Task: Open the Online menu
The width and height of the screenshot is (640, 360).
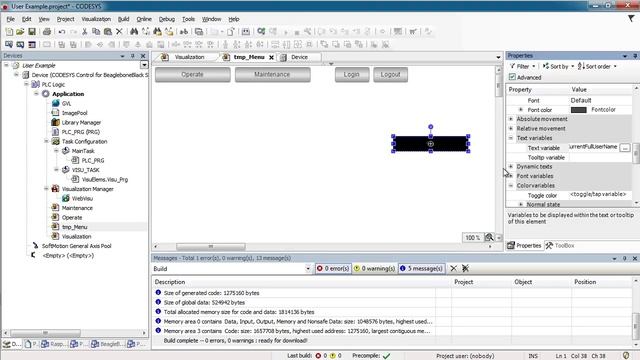Action: coord(144,19)
